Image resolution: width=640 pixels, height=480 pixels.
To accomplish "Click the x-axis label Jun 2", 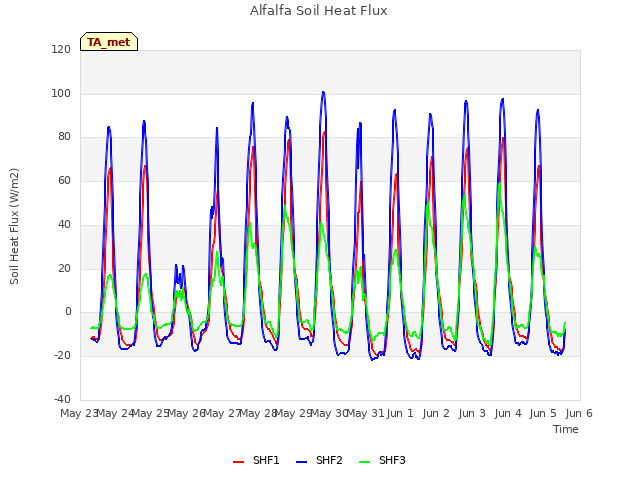I will pyautogui.click(x=436, y=413).
